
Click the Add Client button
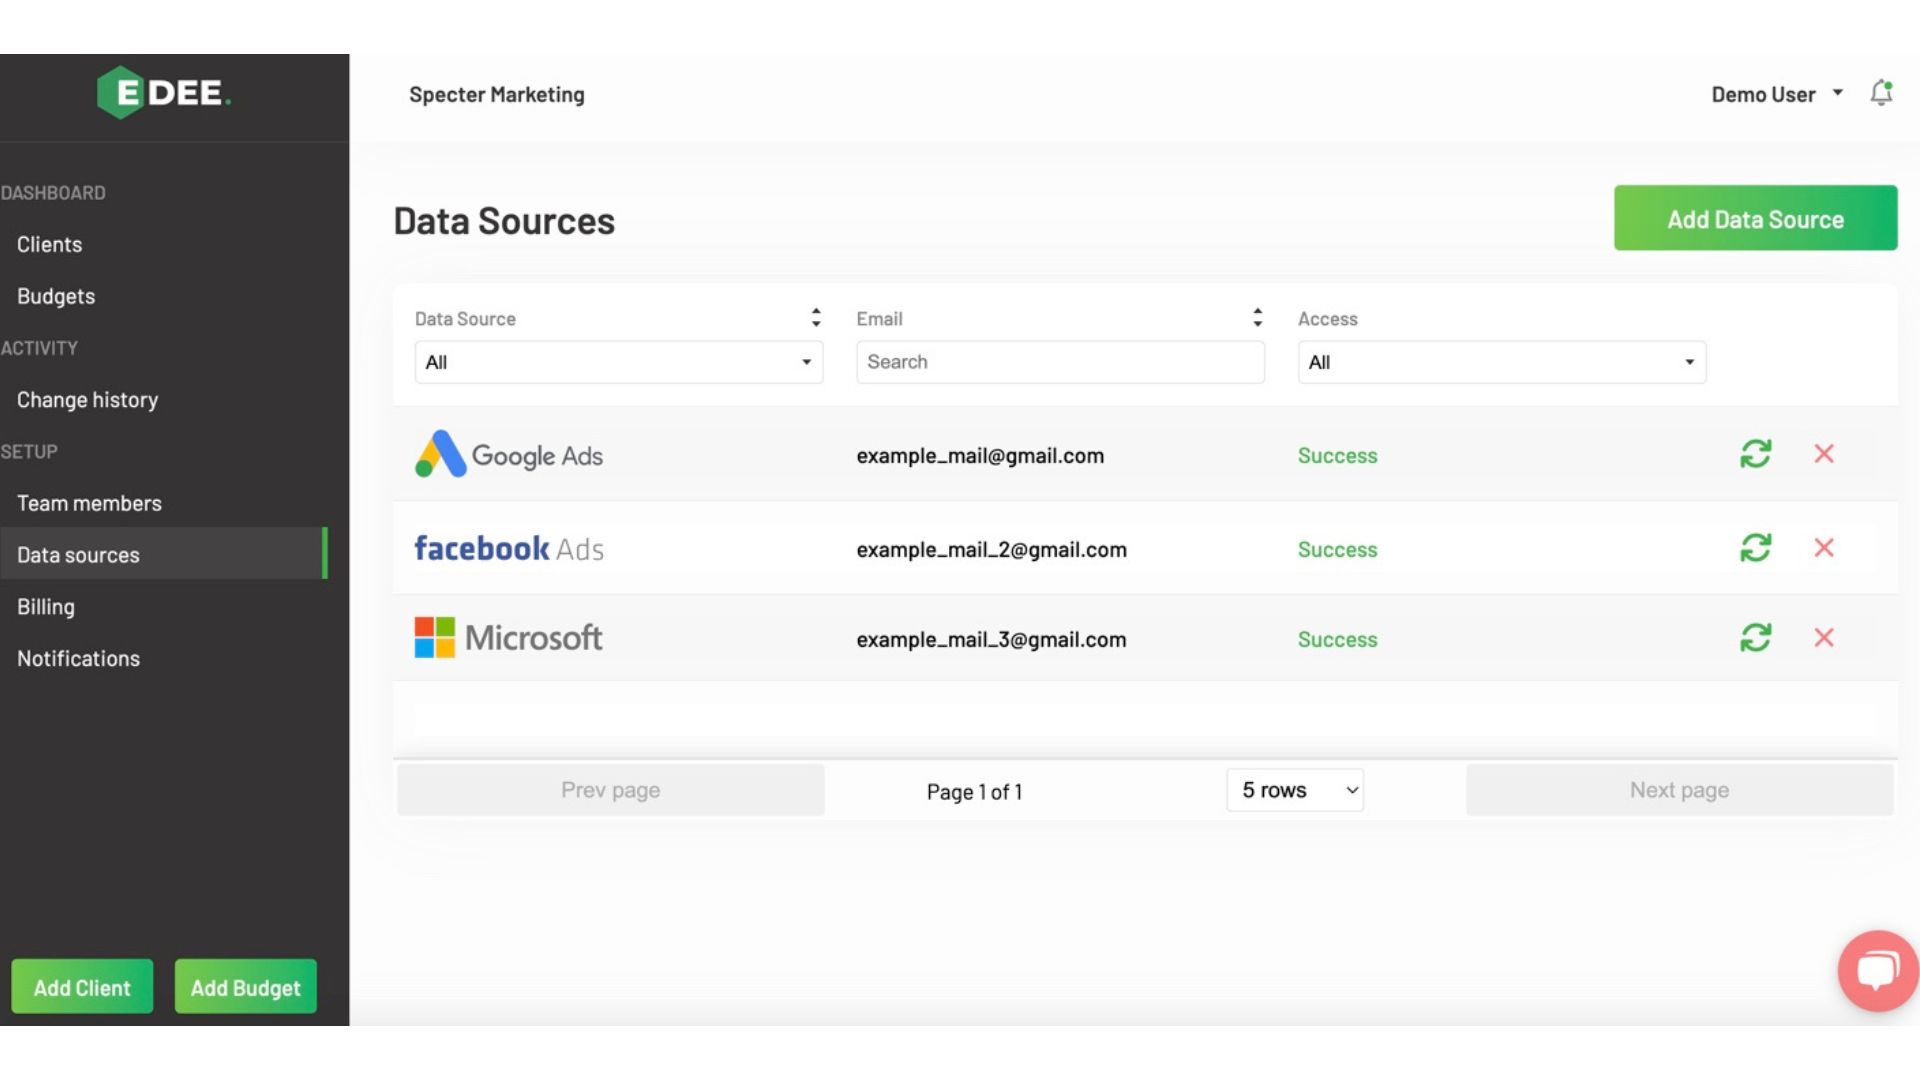pos(82,986)
